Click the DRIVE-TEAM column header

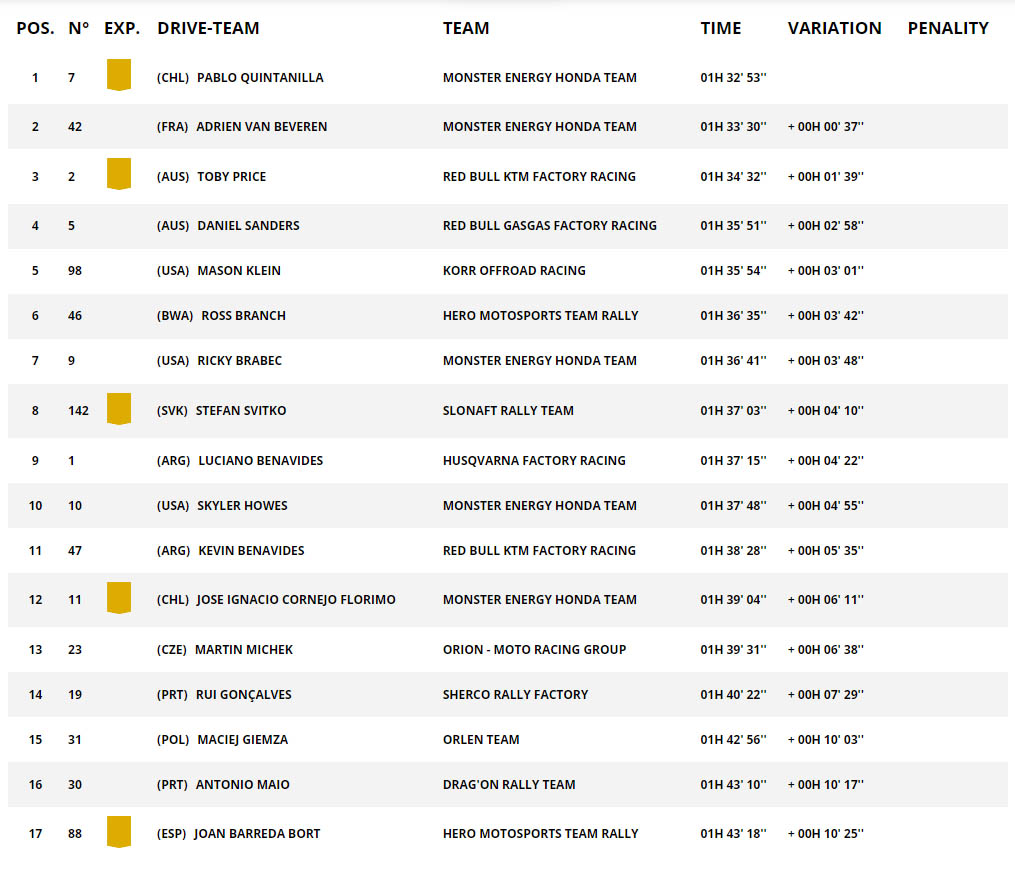[x=208, y=28]
